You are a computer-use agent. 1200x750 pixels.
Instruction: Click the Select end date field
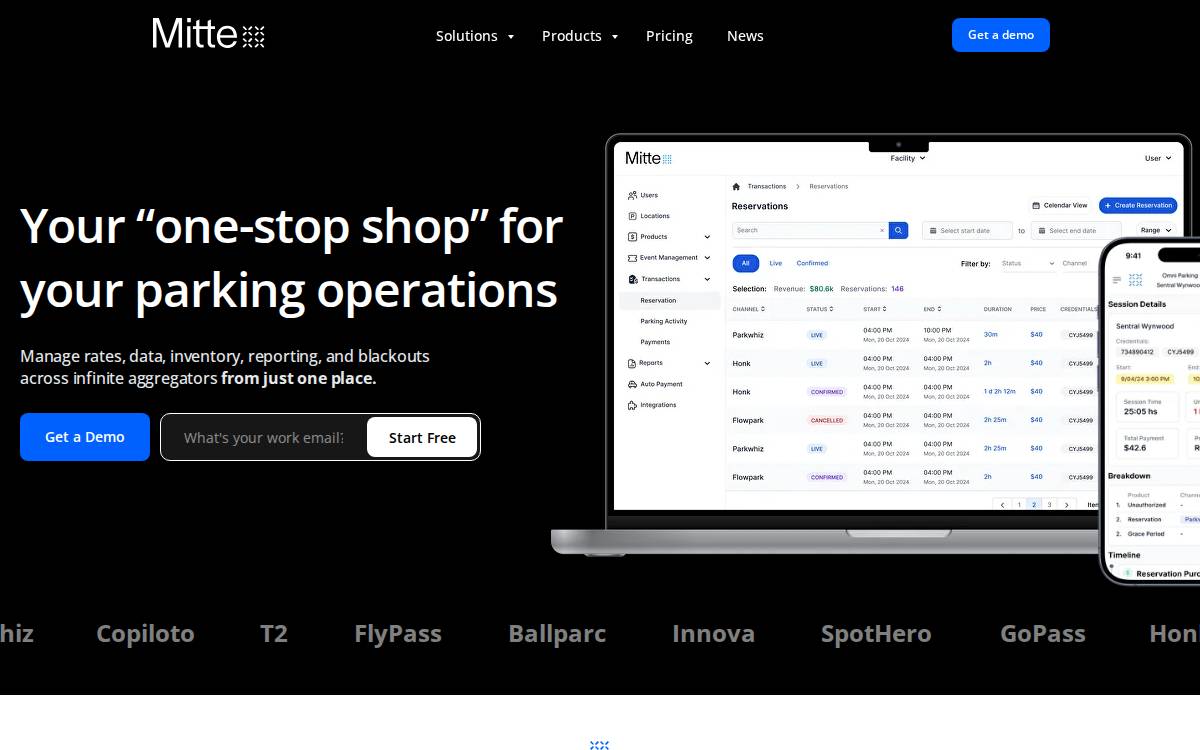1076,230
